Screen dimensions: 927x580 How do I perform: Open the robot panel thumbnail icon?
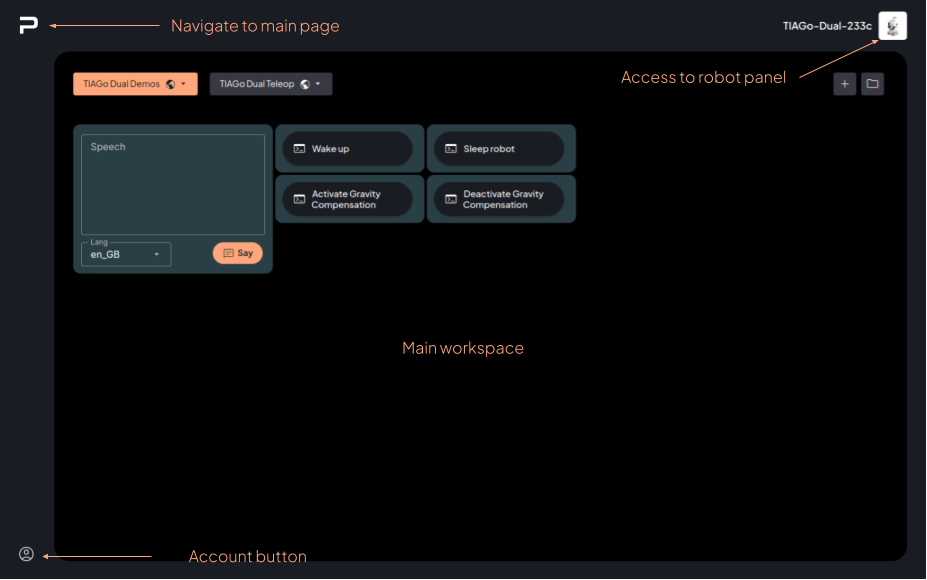tap(892, 26)
